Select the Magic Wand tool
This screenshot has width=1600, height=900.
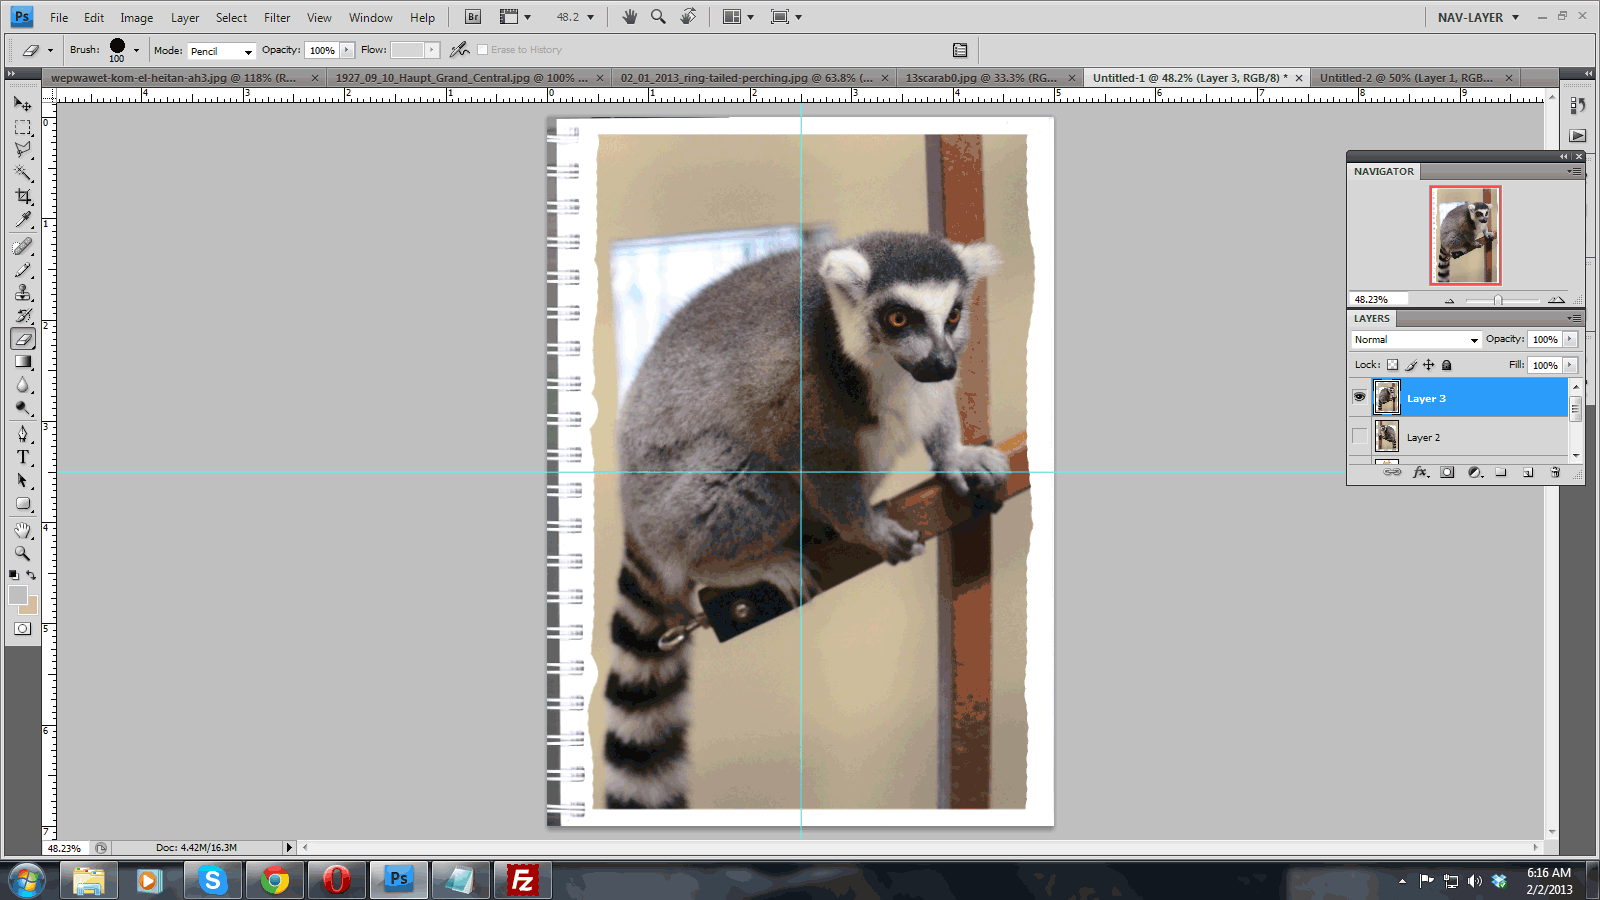23,174
